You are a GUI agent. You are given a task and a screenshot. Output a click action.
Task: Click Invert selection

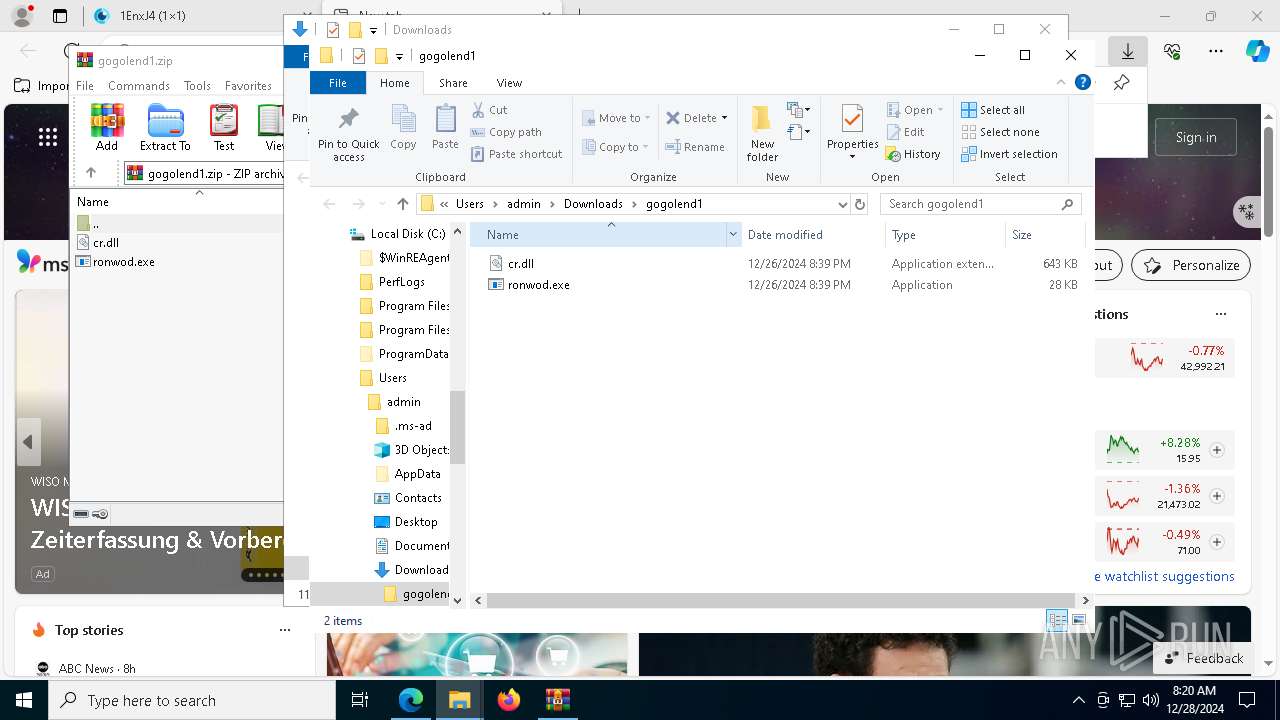1009,154
